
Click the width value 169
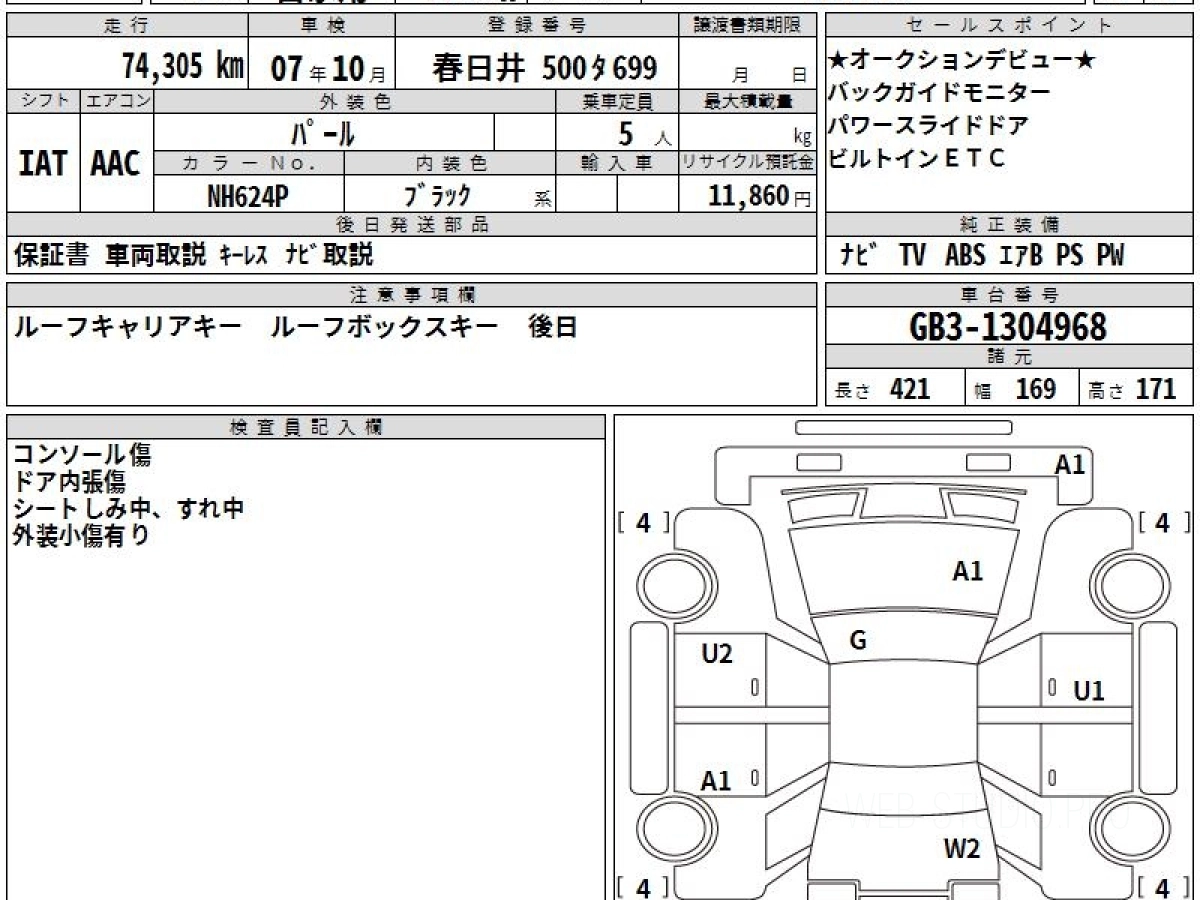tap(1036, 390)
